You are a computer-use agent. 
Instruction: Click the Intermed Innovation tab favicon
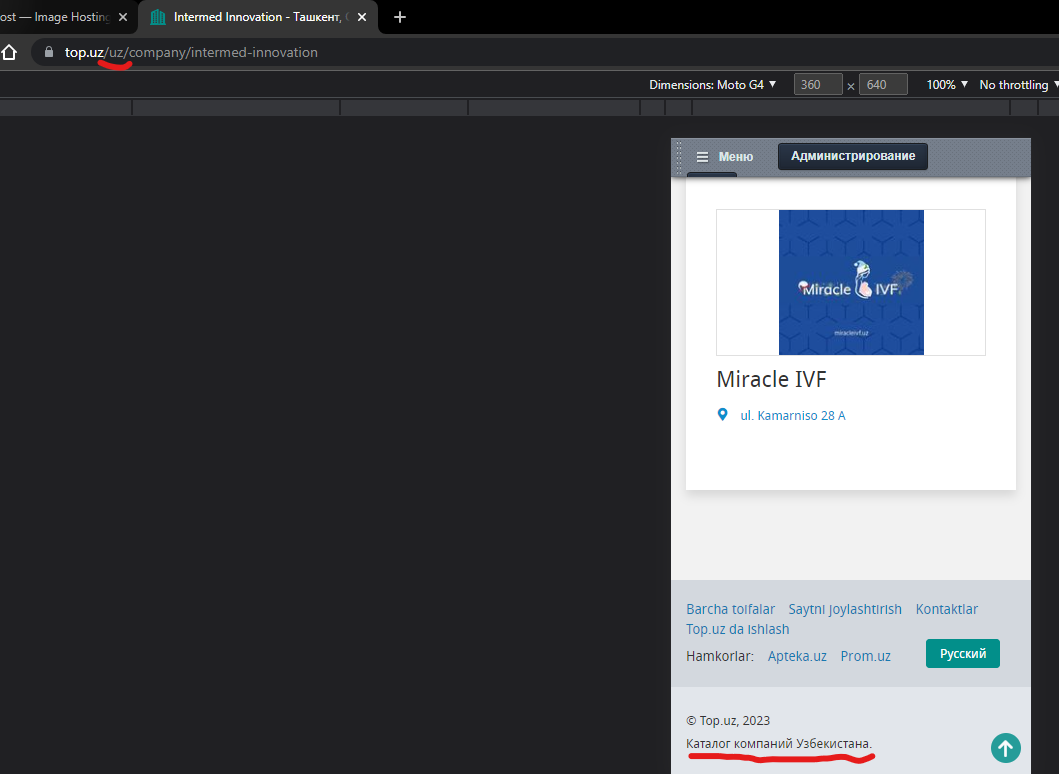tap(158, 17)
